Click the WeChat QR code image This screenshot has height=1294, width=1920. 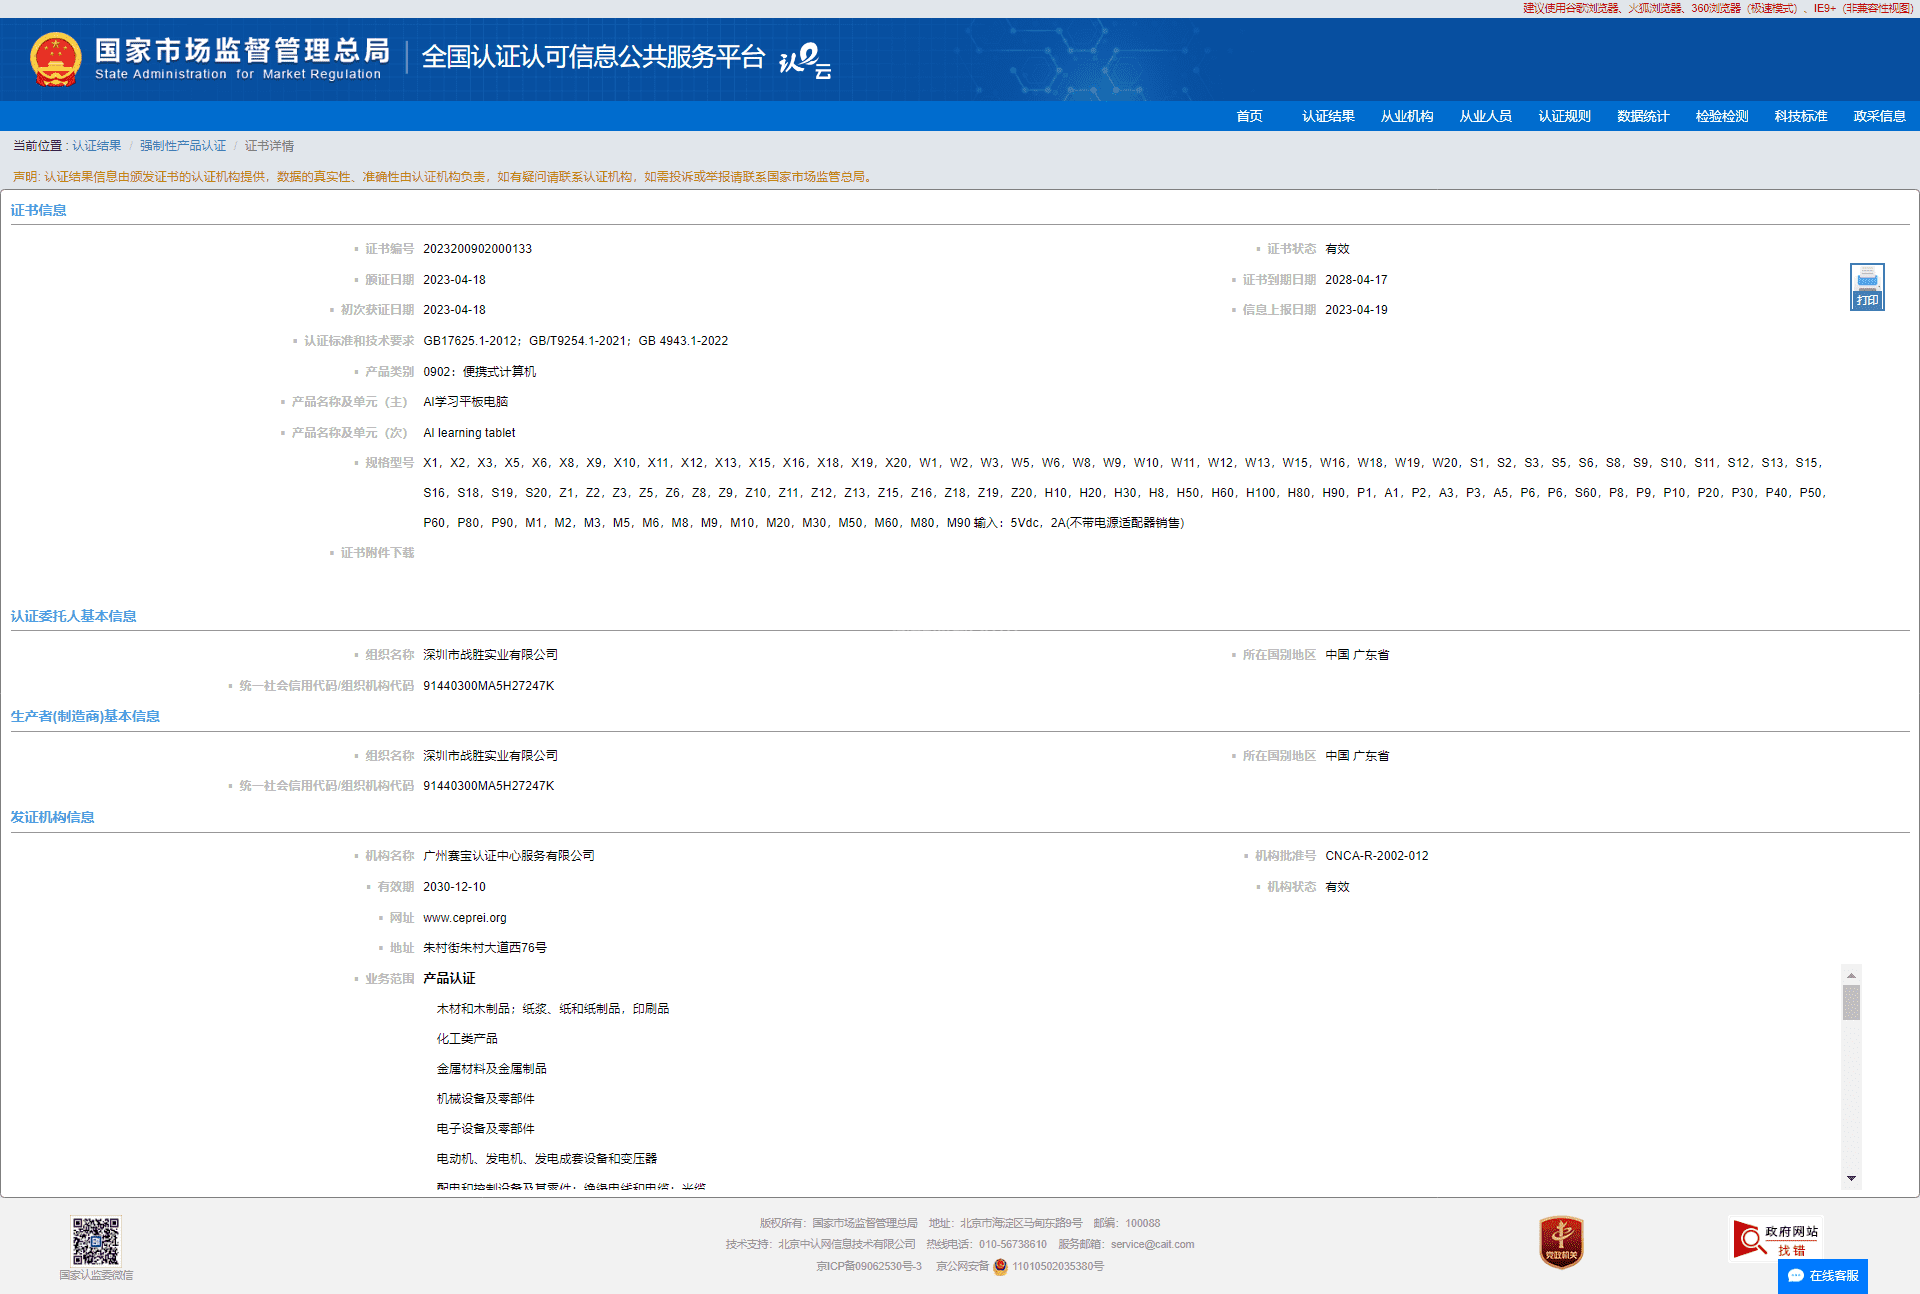[x=96, y=1241]
